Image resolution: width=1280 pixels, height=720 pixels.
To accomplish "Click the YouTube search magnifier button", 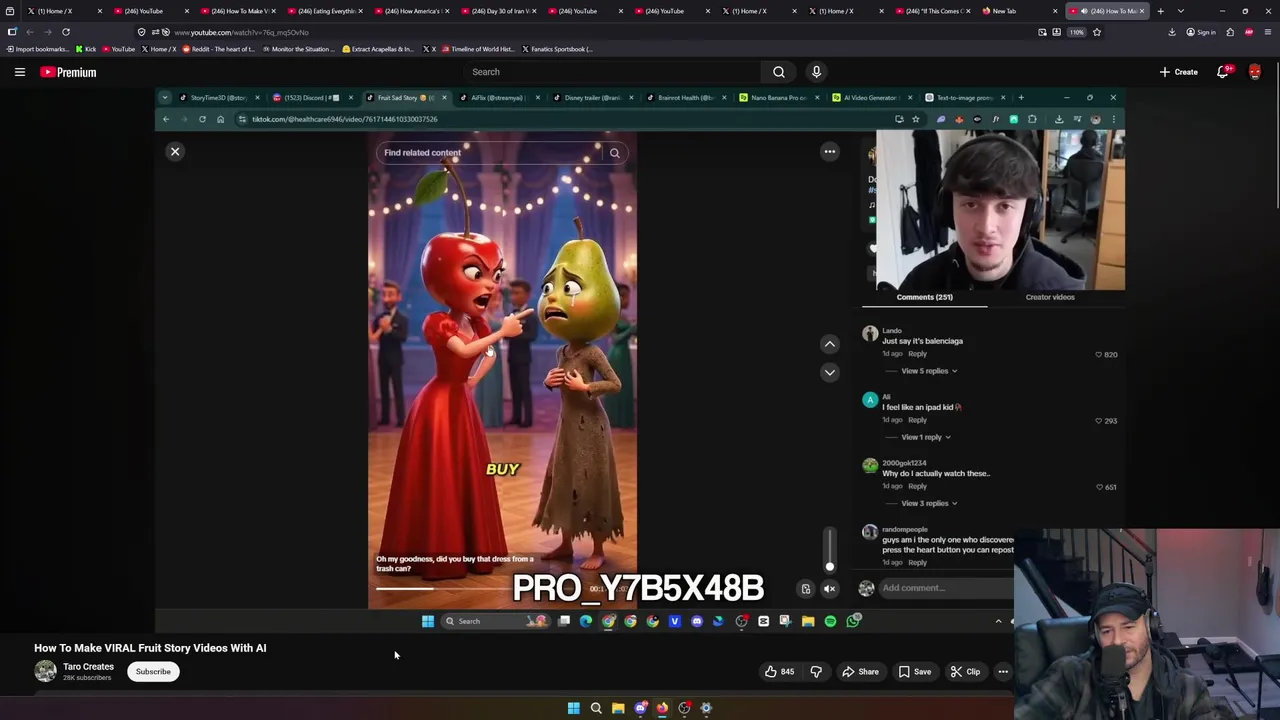I will (778, 72).
